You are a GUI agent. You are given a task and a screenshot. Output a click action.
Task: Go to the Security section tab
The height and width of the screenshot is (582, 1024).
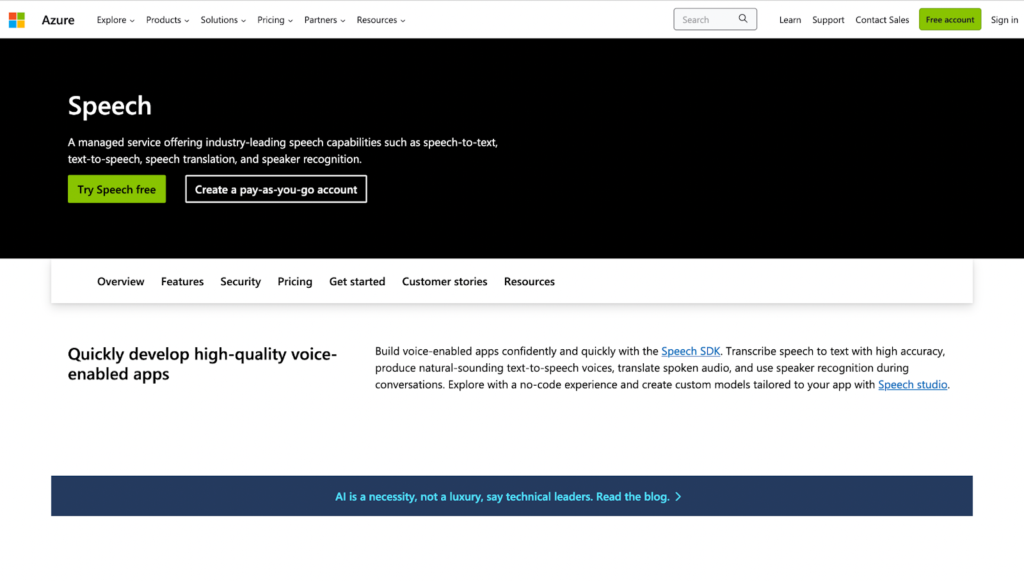240,282
